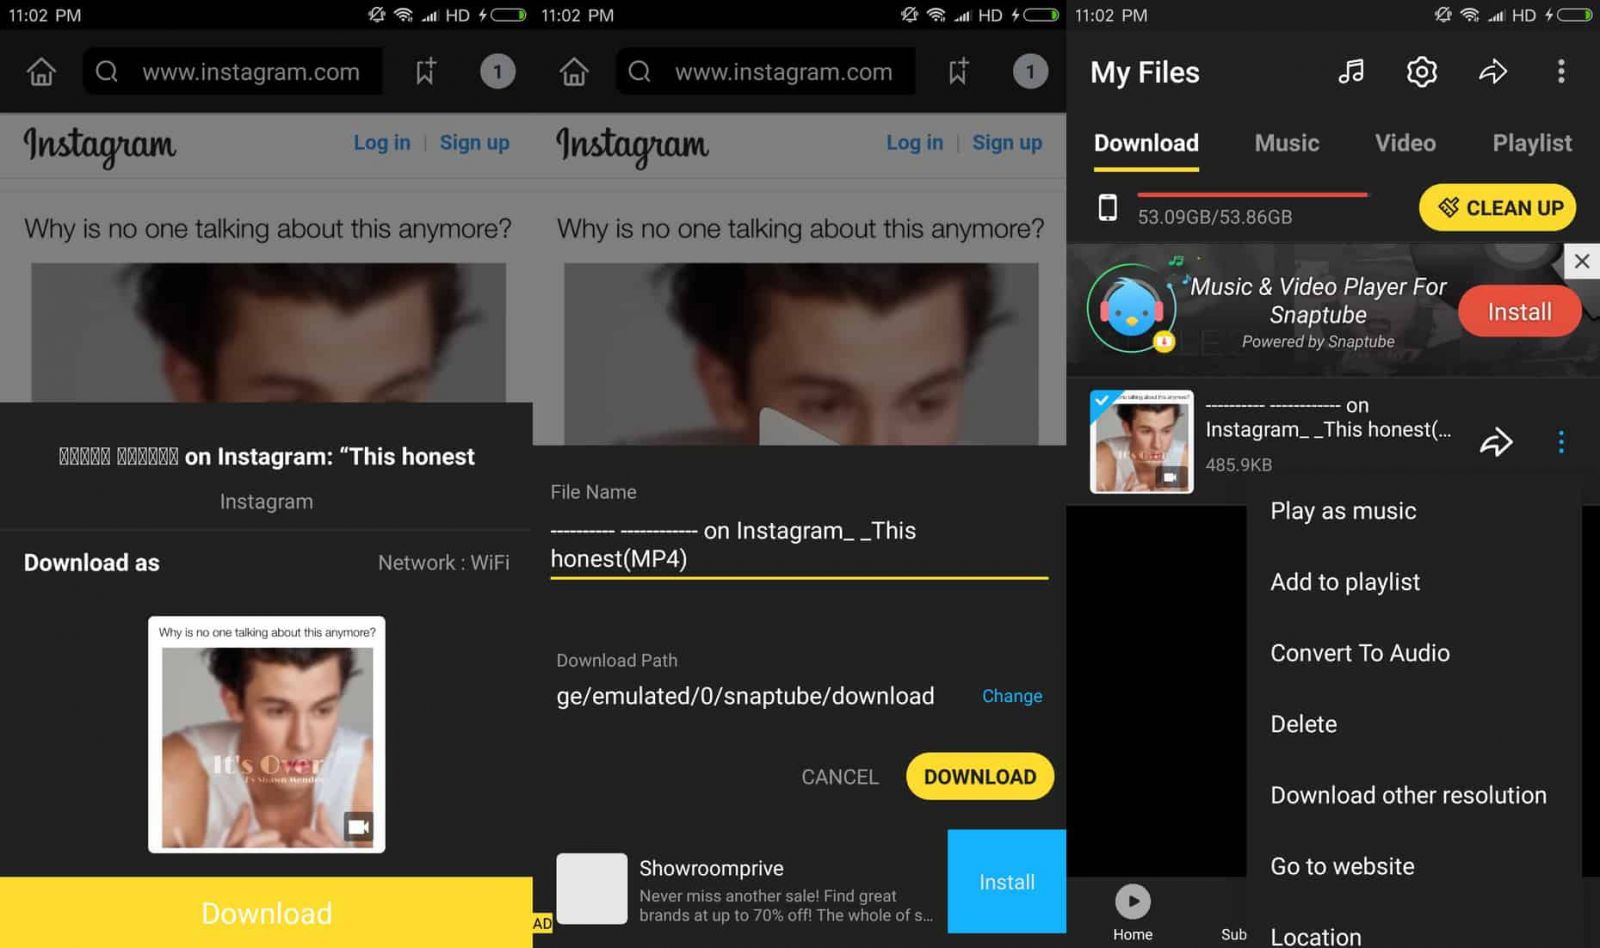This screenshot has width=1600, height=948.
Task: Tap Change next to the download path
Action: (x=1012, y=696)
